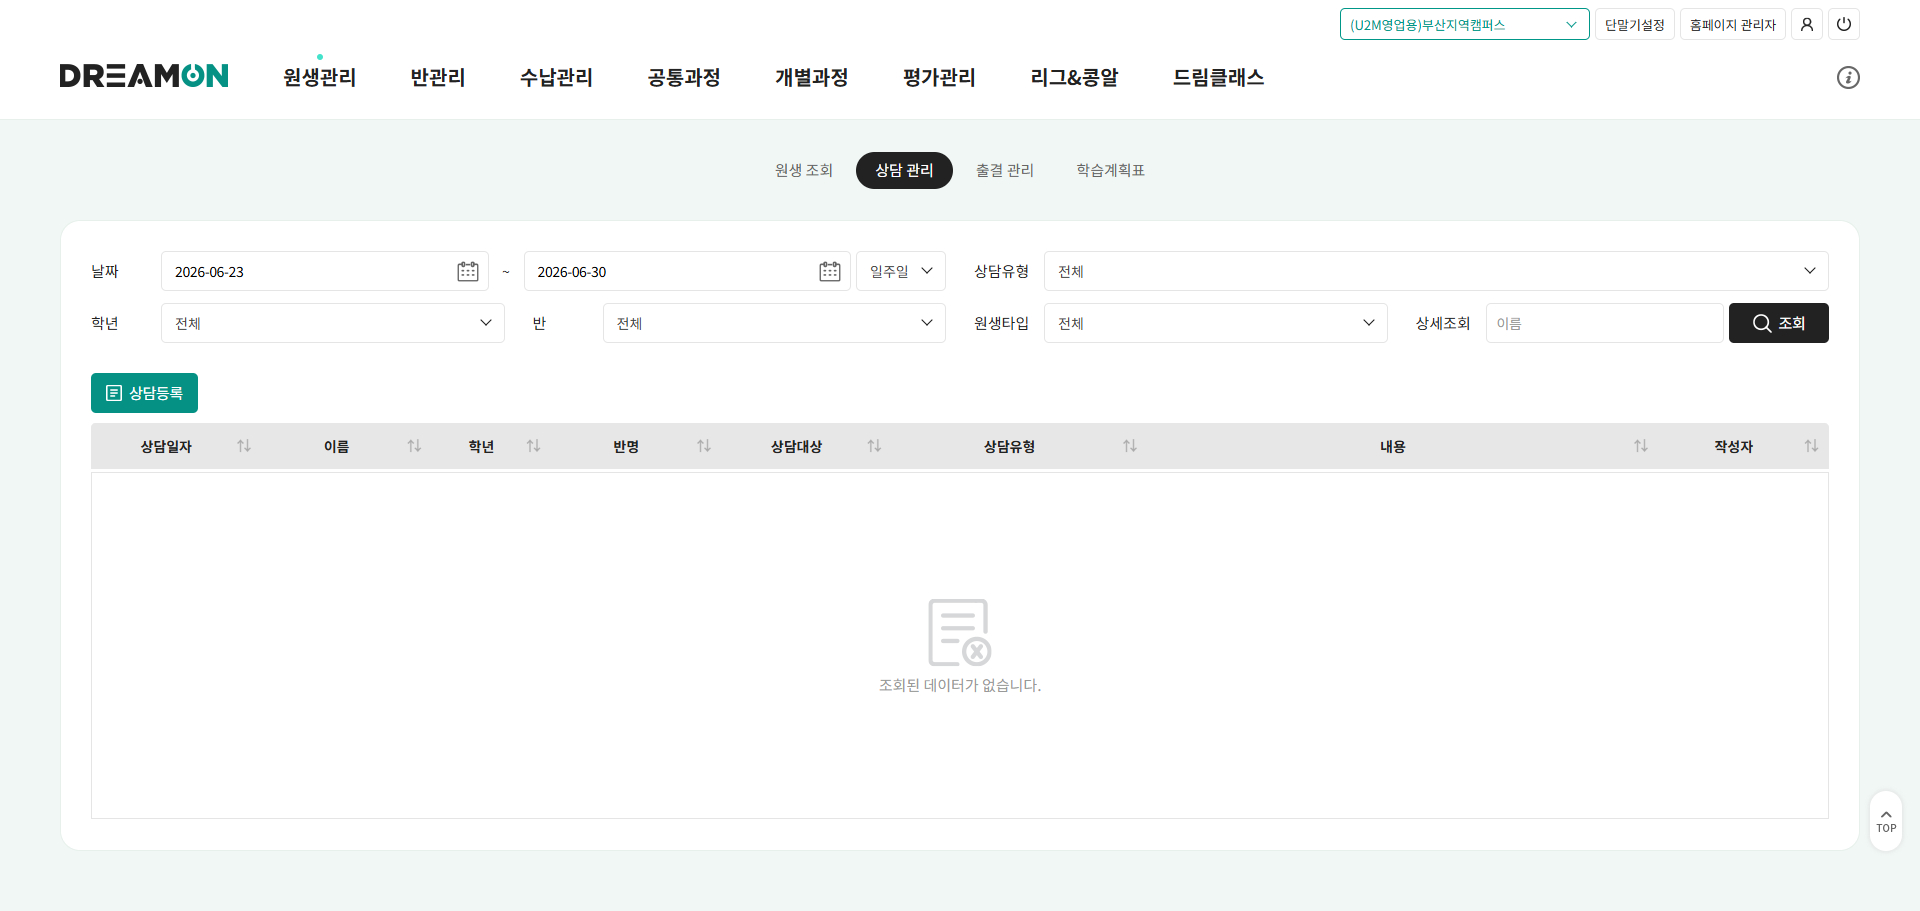Expand the campus selector dropdown

tap(1464, 24)
